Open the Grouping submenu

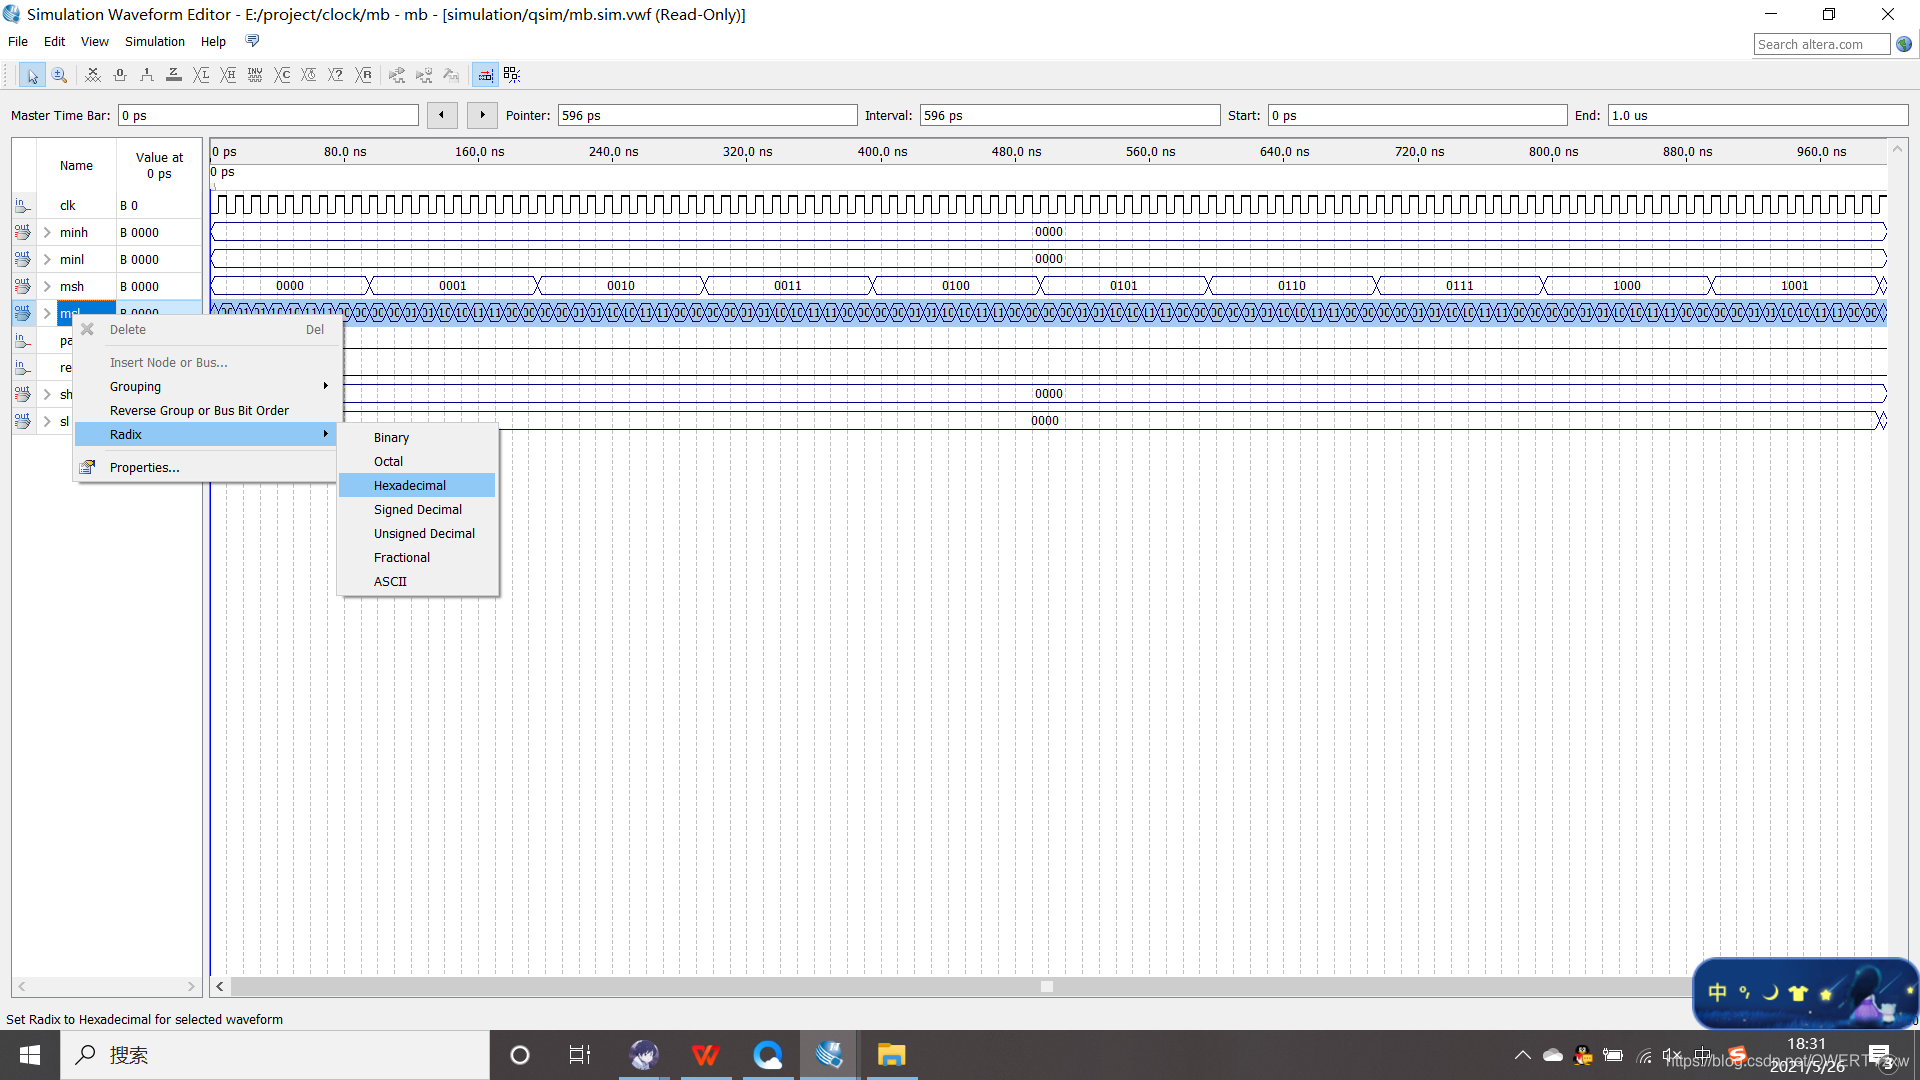click(x=206, y=387)
